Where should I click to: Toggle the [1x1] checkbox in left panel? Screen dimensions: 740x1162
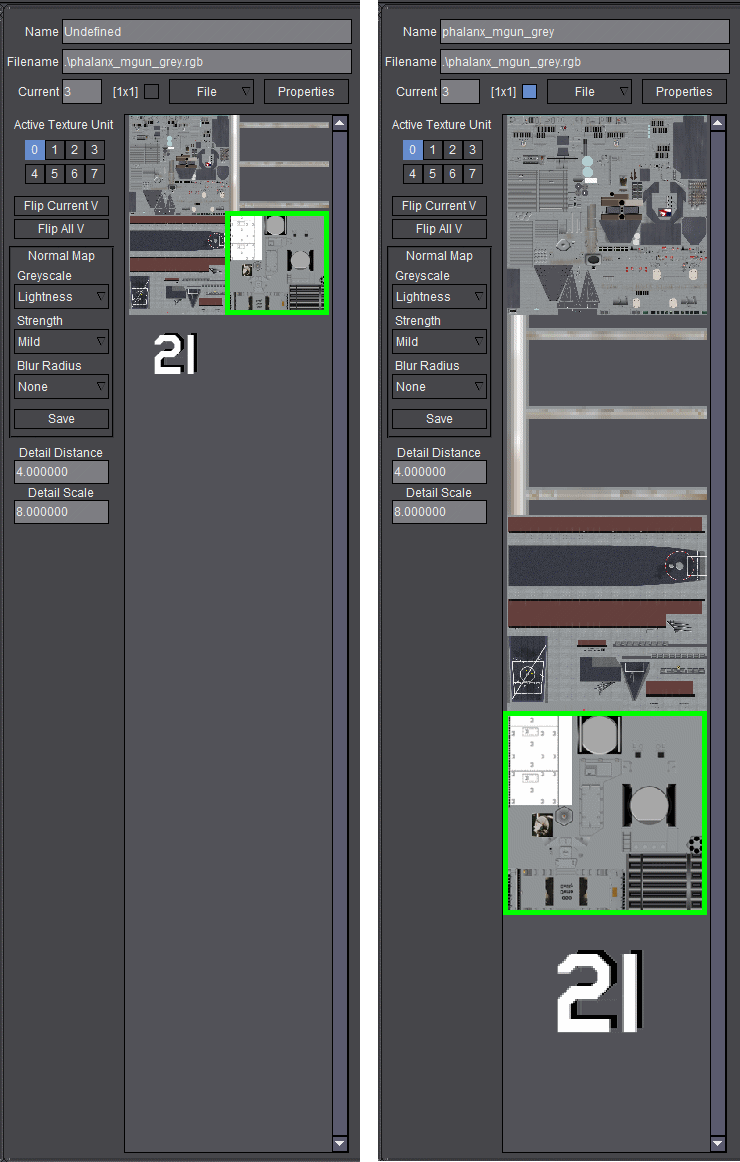click(152, 91)
